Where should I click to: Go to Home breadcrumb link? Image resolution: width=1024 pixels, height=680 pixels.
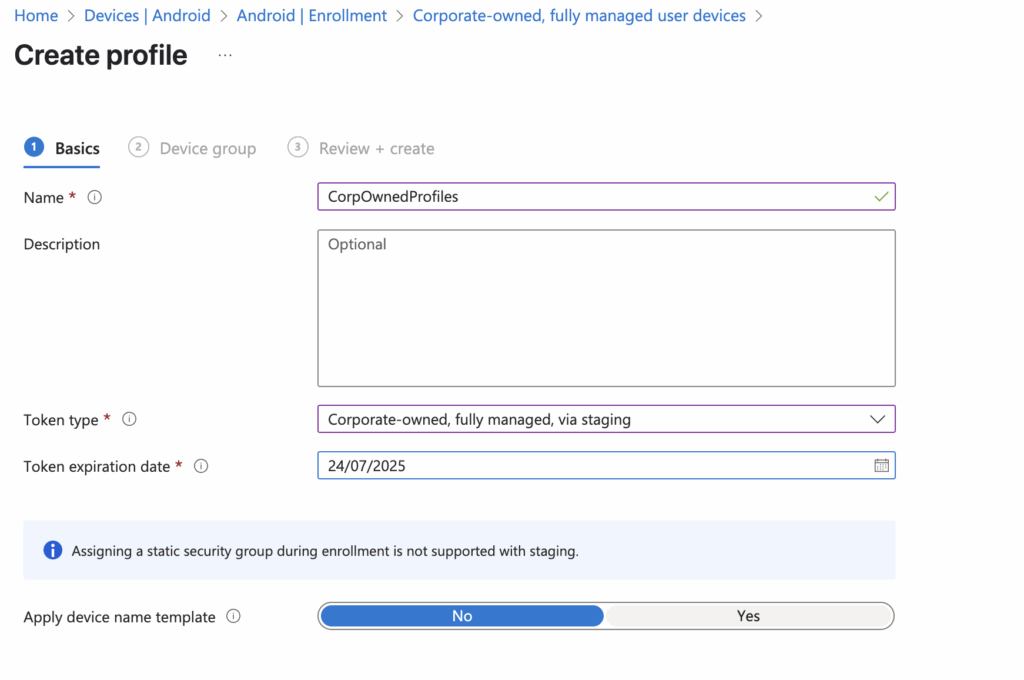pos(36,16)
